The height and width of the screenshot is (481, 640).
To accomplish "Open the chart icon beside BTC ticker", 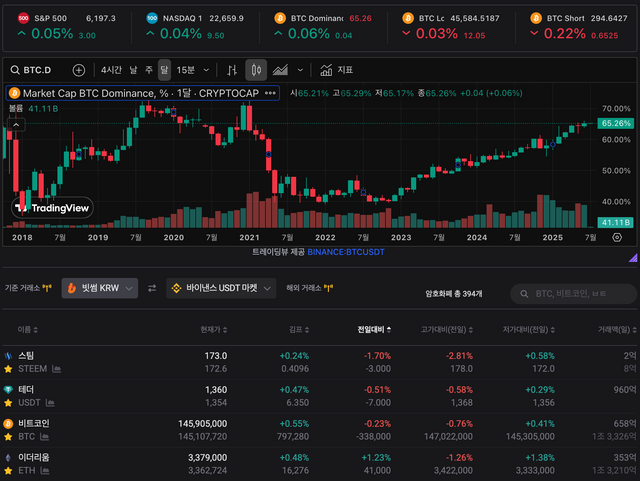I will point(44,437).
